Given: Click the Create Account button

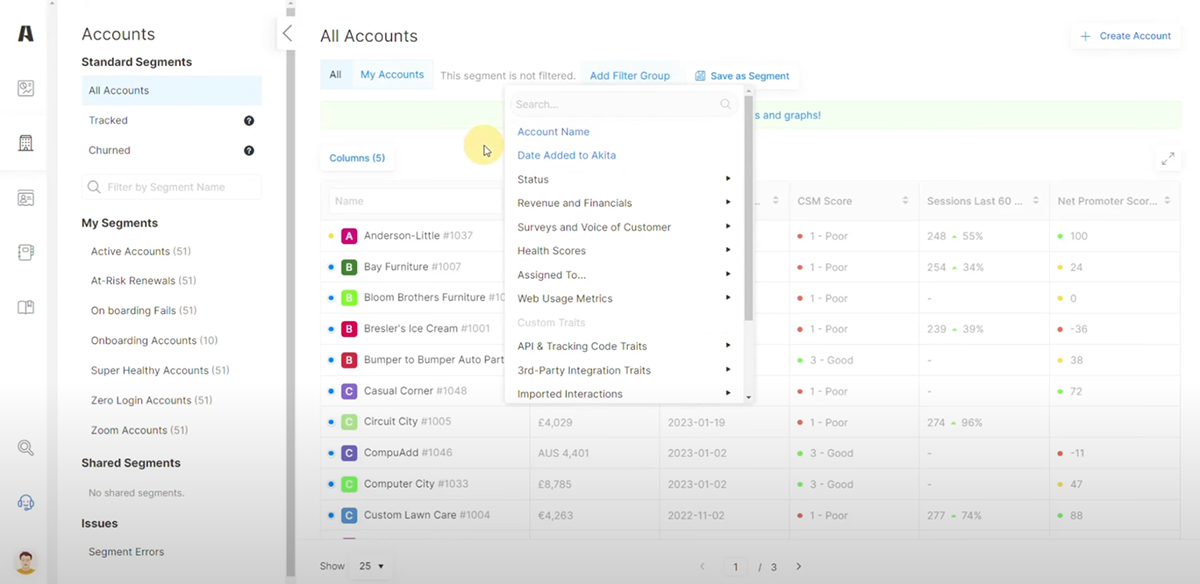Looking at the screenshot, I should point(1125,35).
